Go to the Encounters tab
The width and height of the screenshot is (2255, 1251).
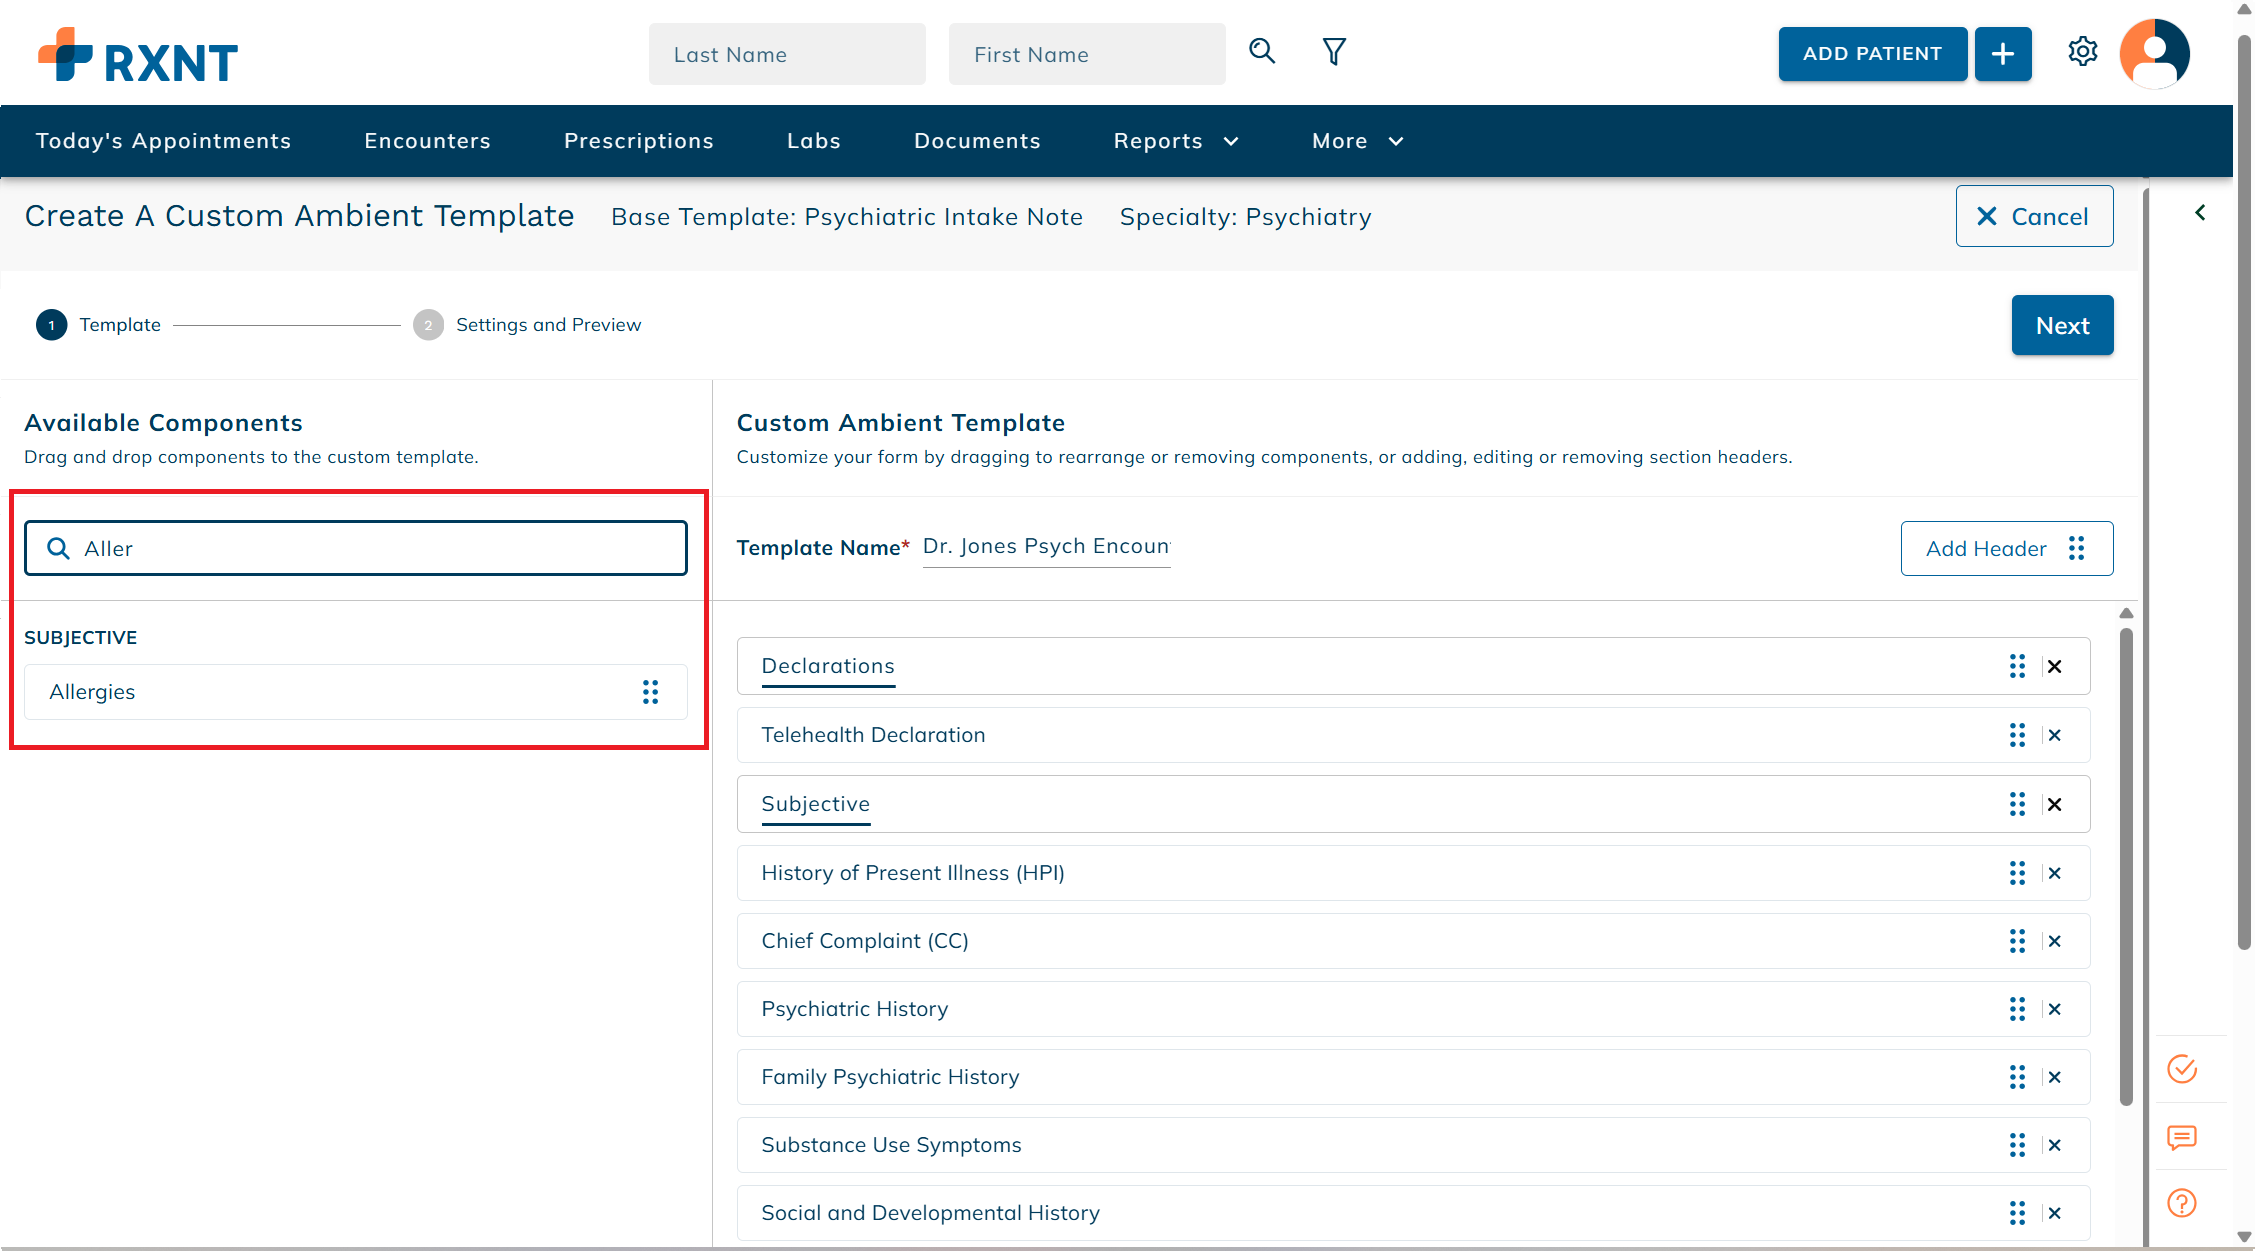click(427, 141)
